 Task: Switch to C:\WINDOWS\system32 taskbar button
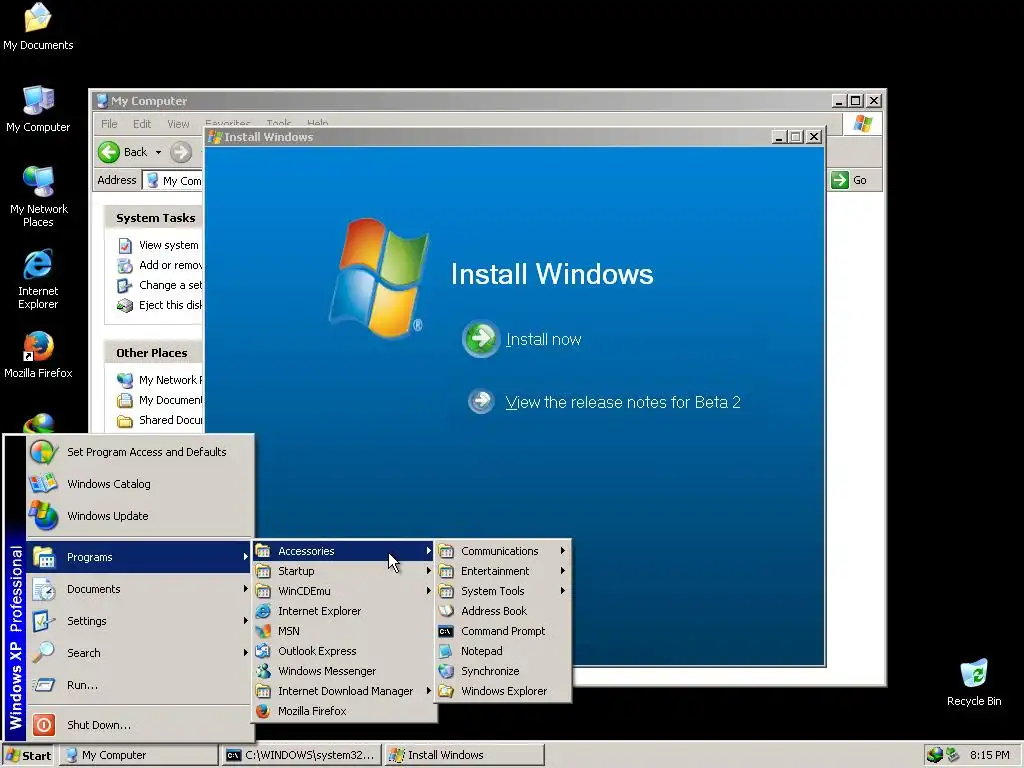coord(302,756)
